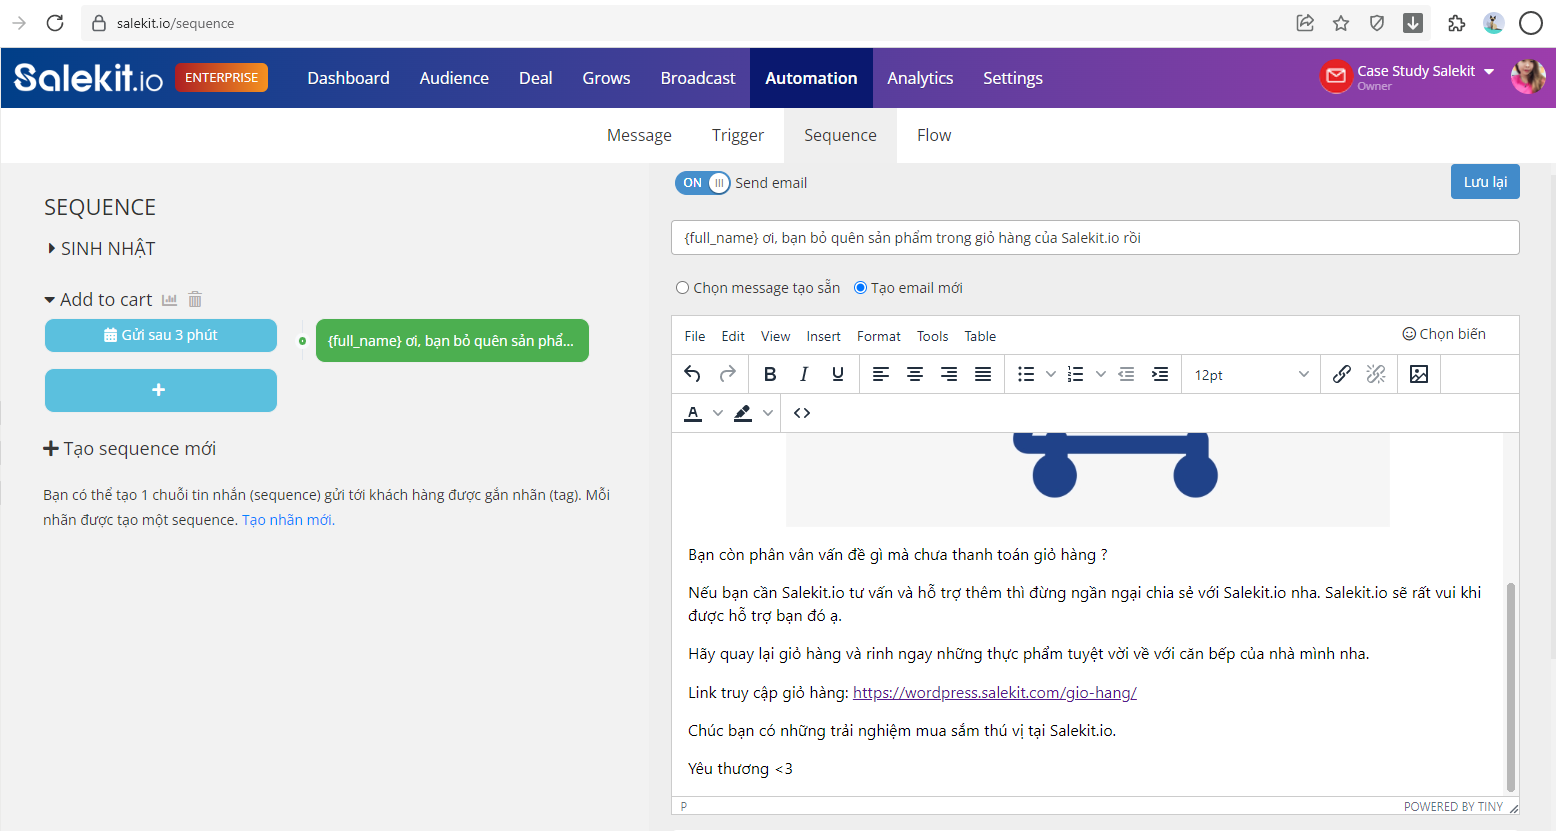Click the browser reload icon
This screenshot has width=1556, height=831.
[x=55, y=23]
